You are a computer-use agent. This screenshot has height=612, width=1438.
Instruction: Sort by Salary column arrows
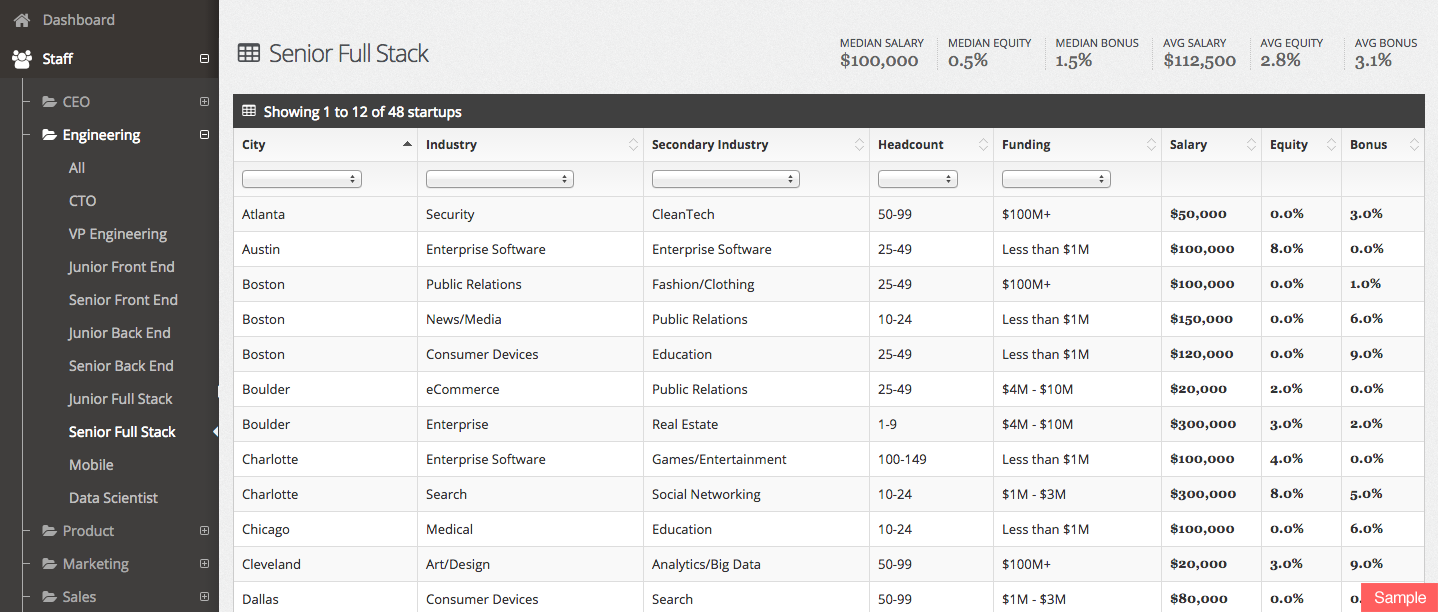[1251, 145]
